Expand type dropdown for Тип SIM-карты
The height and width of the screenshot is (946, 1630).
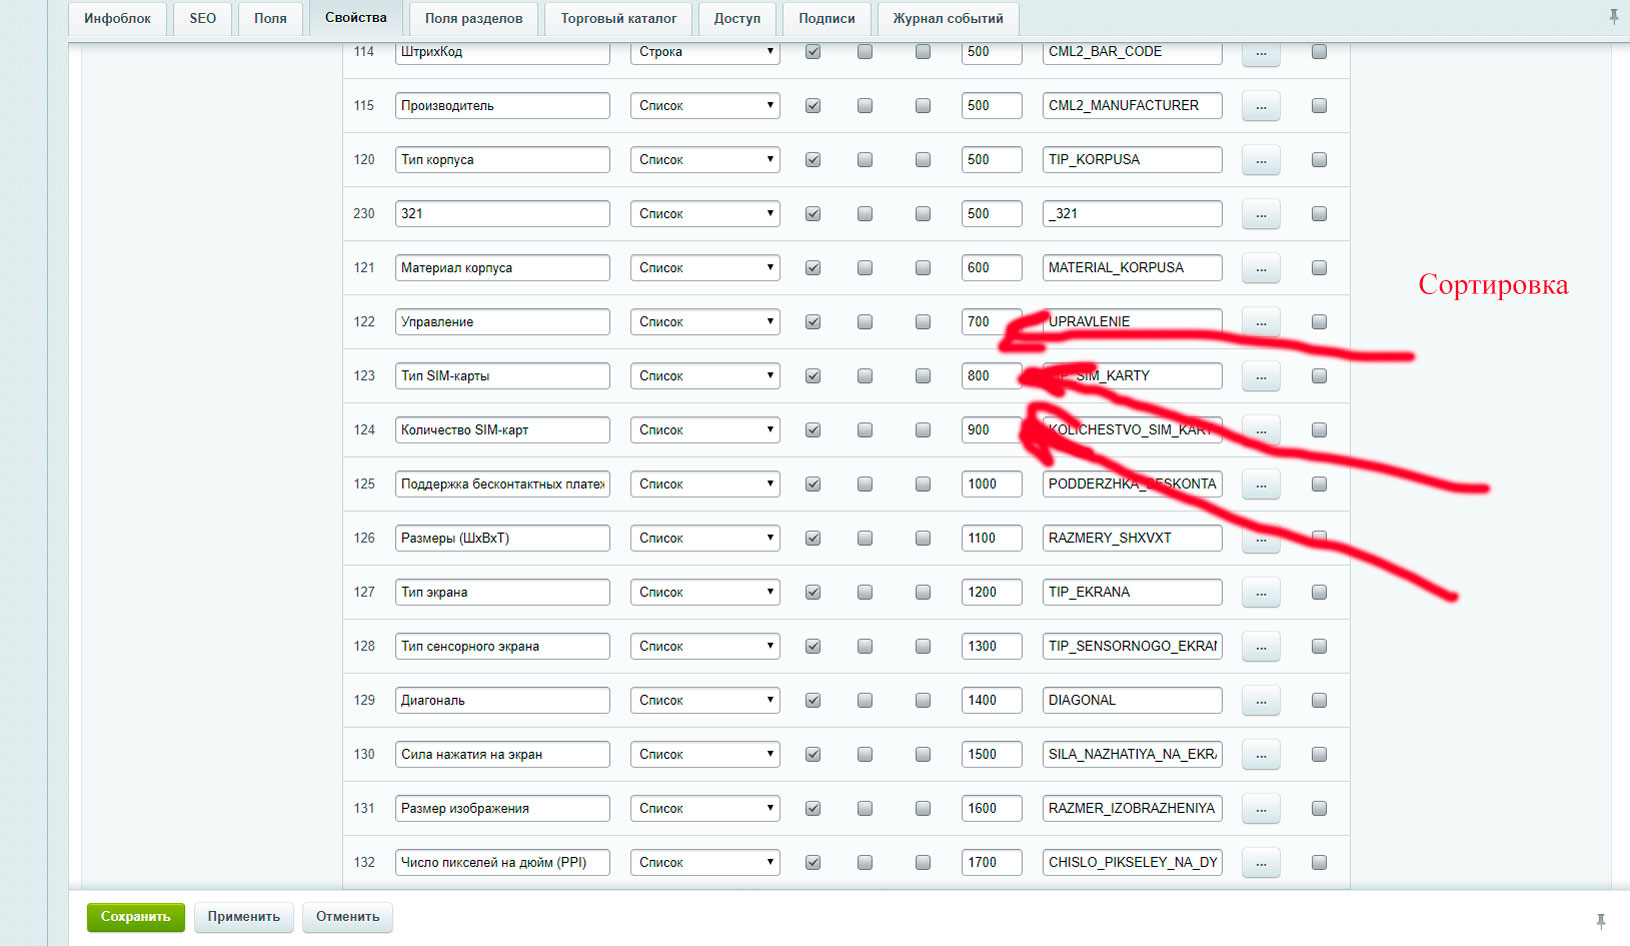(x=704, y=376)
